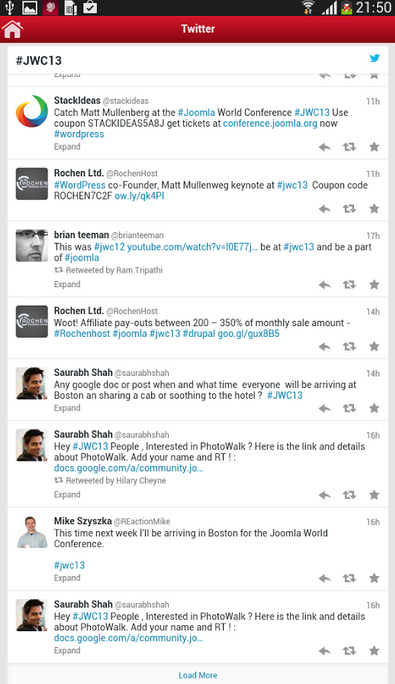Open the Twitter bird icon beside #JWC13

tap(374, 58)
